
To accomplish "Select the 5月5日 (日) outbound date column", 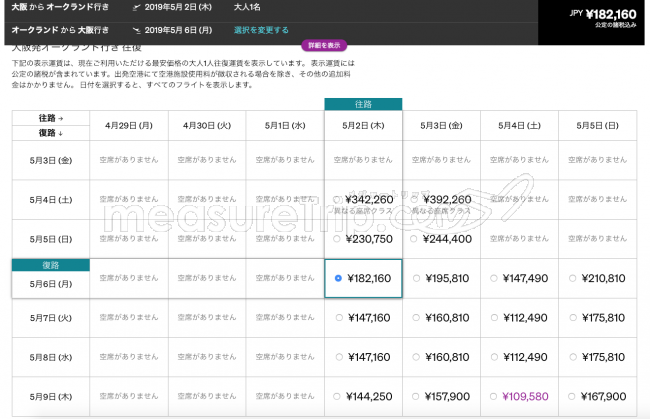I will [597, 126].
